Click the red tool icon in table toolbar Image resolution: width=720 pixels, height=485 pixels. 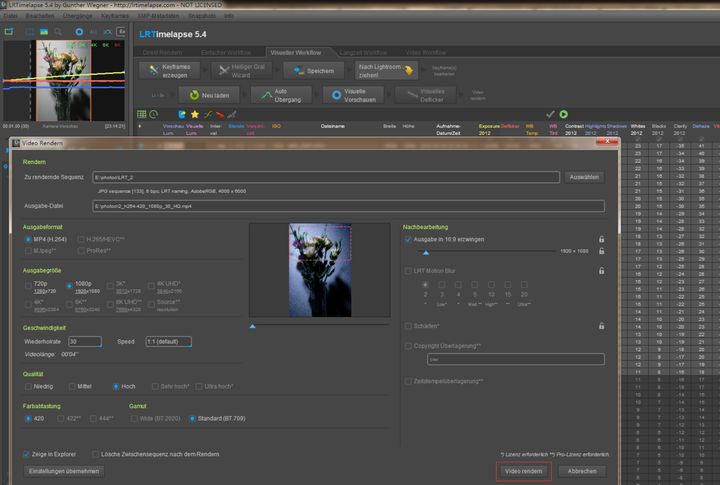220,114
